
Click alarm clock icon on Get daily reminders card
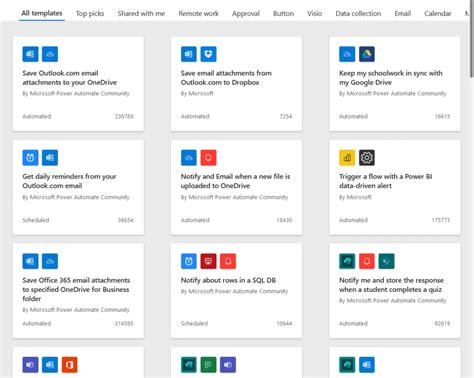(x=30, y=158)
